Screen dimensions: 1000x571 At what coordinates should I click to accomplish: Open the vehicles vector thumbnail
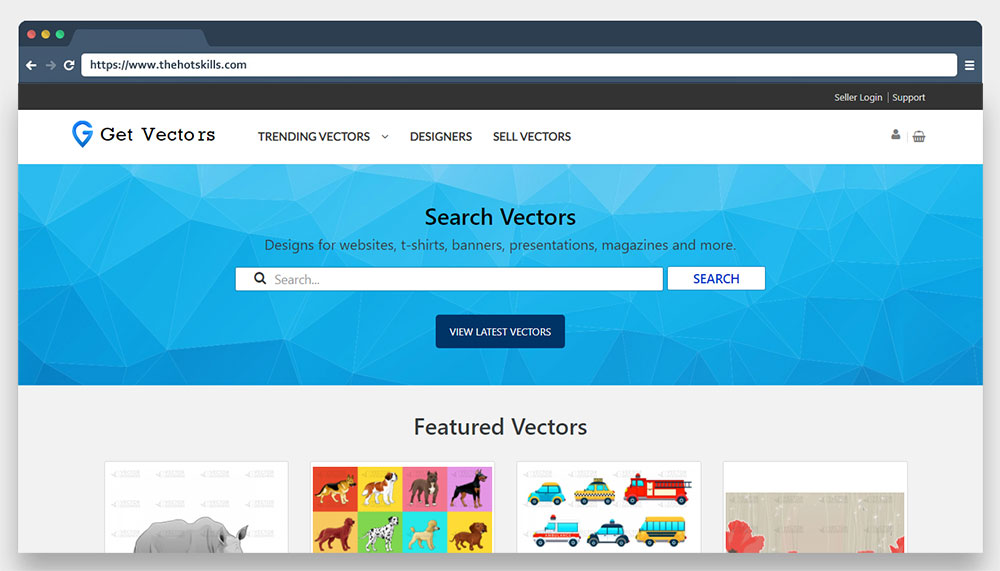pos(608,507)
